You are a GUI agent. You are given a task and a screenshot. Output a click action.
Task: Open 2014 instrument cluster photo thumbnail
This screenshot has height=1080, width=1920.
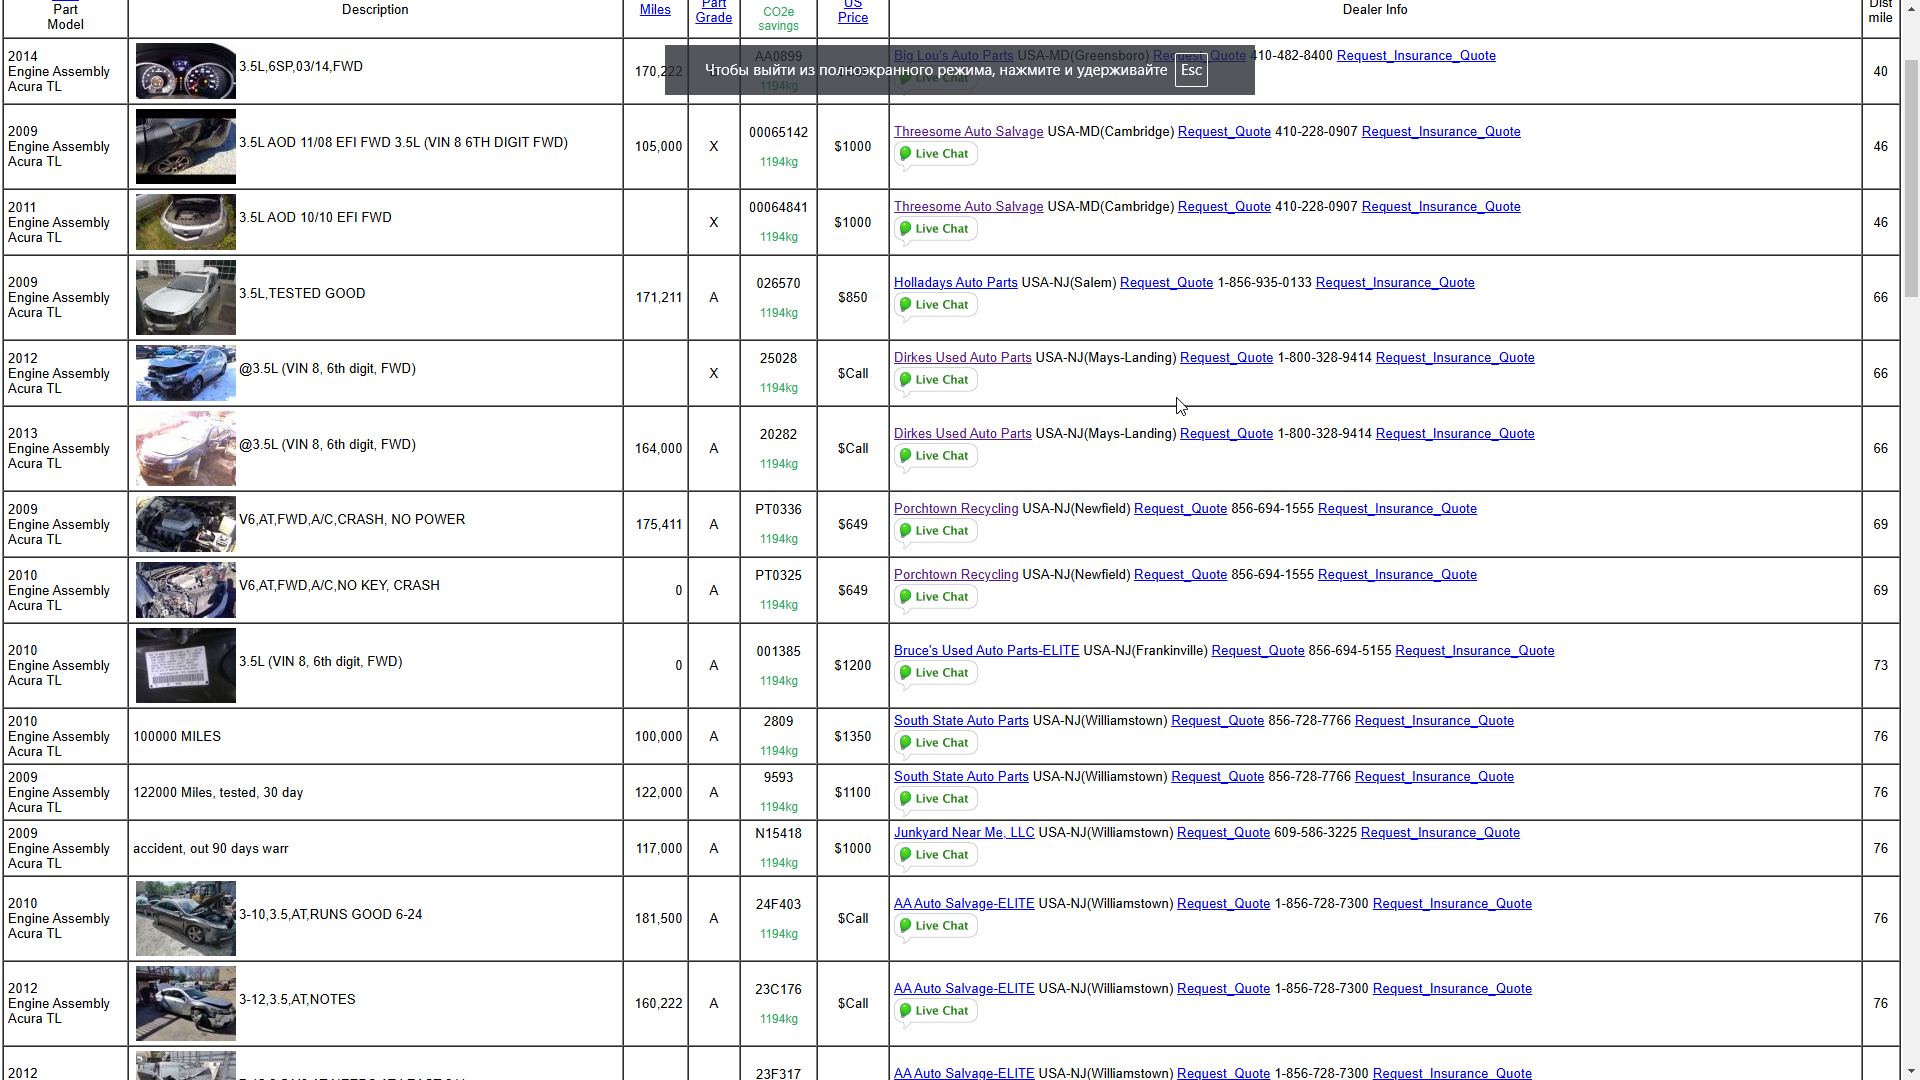(x=186, y=70)
